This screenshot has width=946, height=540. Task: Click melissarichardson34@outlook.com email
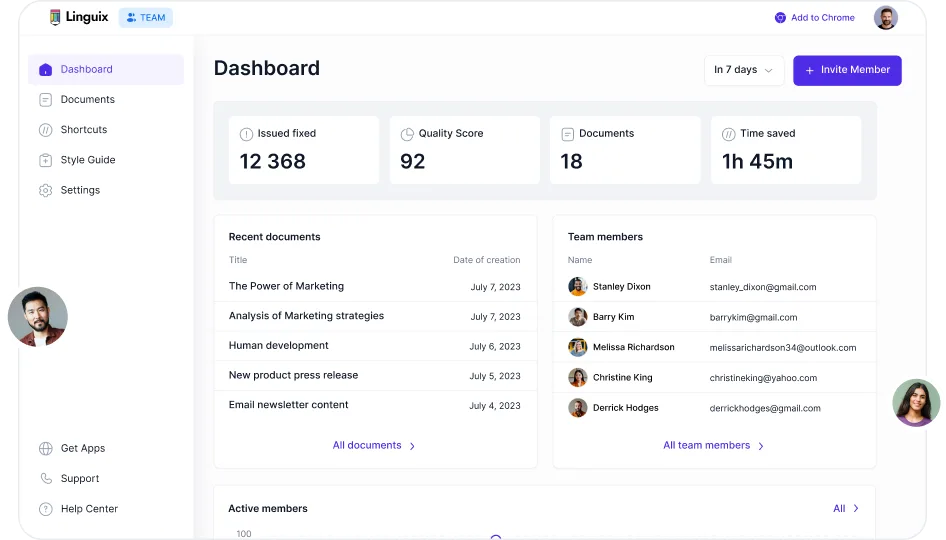(x=783, y=348)
